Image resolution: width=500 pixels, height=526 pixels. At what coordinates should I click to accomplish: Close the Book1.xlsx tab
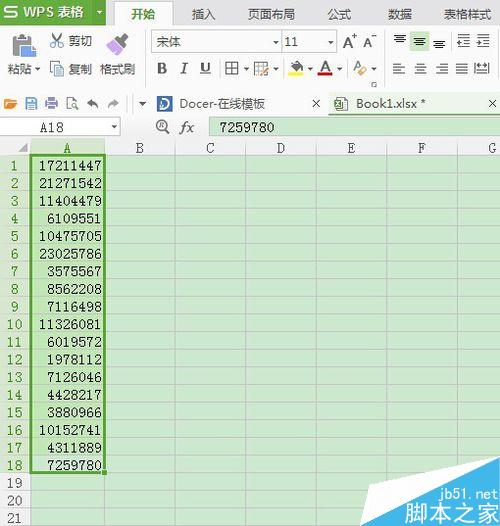click(492, 104)
